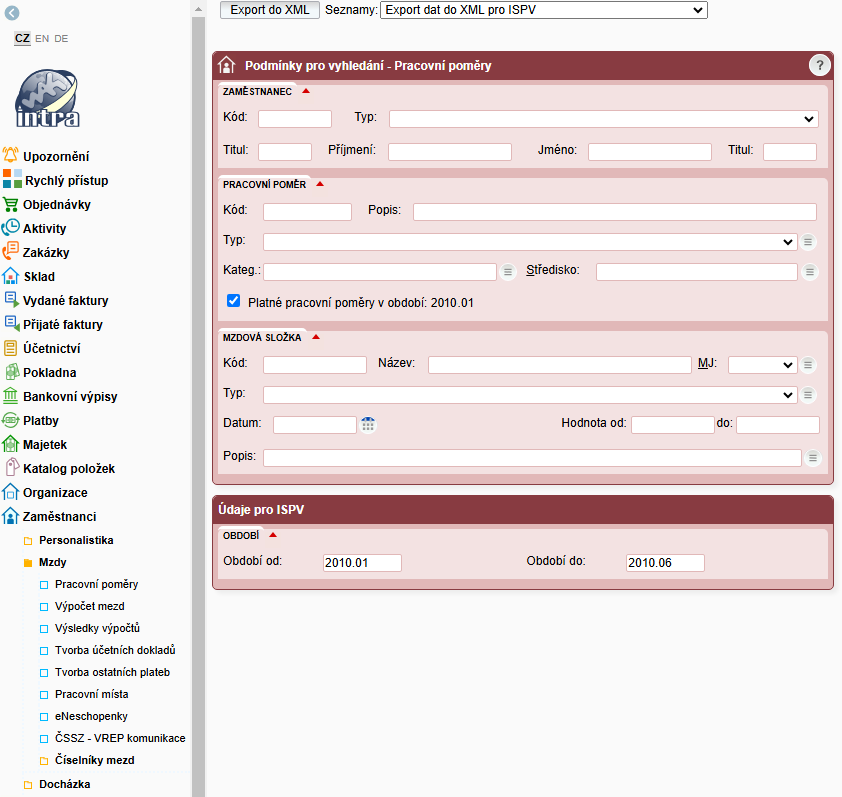Collapse the Zaměstnanec section triangle
Image resolution: width=842 pixels, height=797 pixels.
coord(306,91)
